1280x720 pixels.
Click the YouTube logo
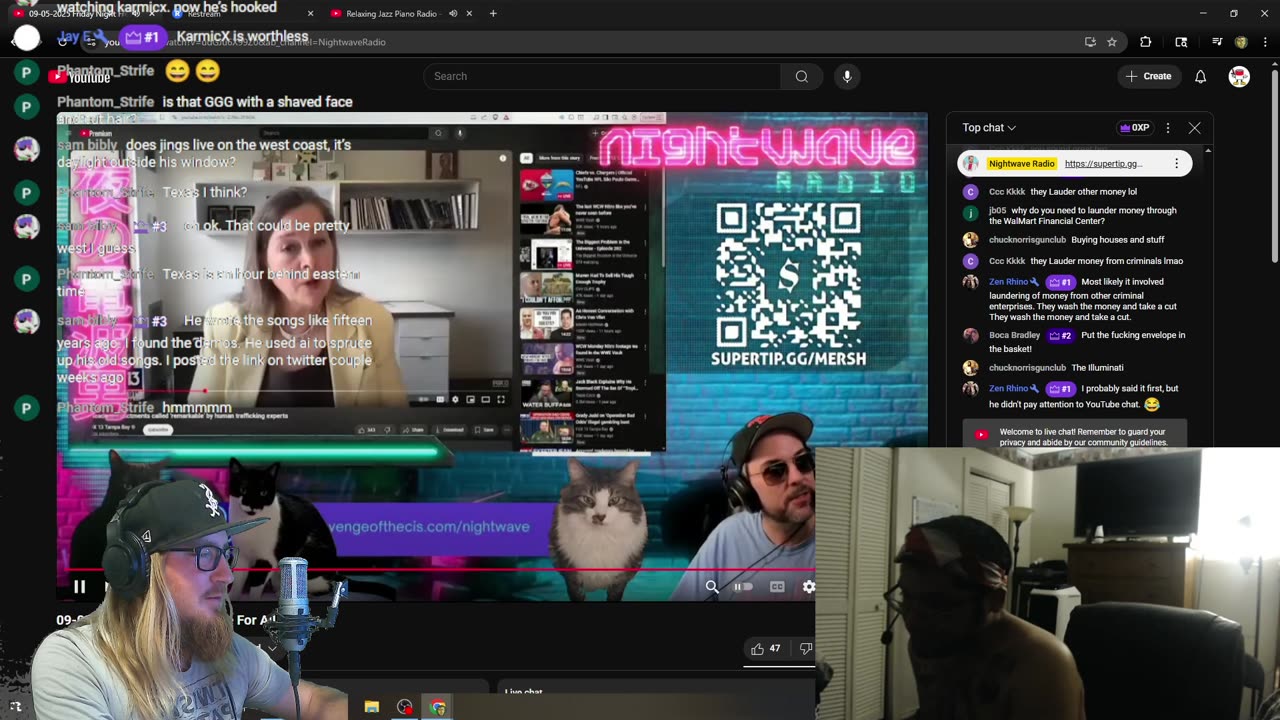80,77
